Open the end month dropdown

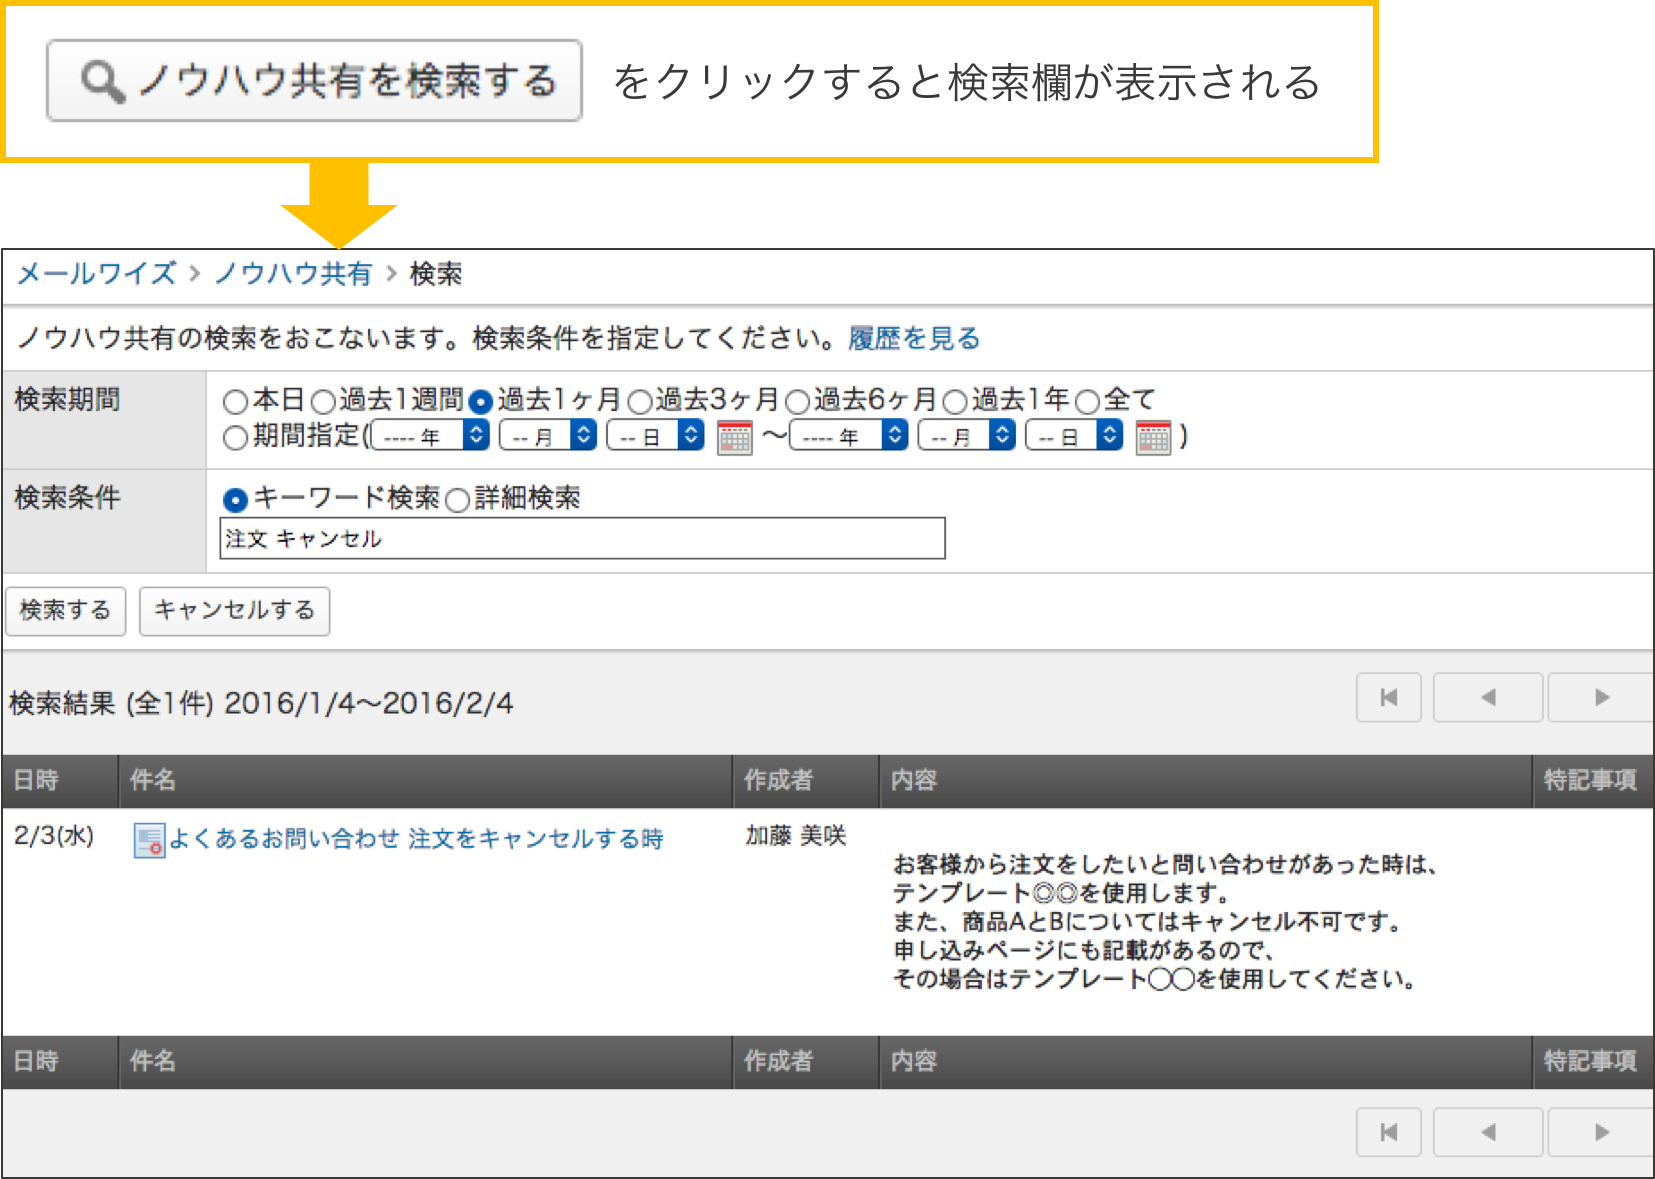[x=967, y=436]
